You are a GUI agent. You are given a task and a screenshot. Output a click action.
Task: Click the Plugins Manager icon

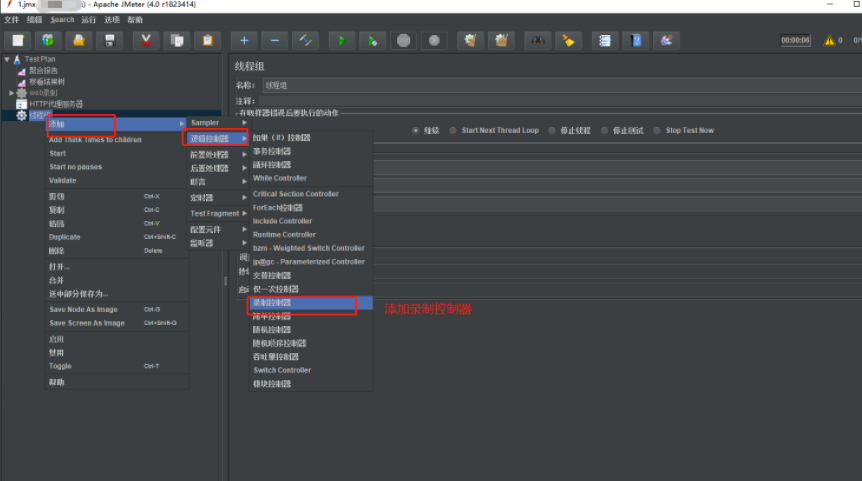point(666,41)
